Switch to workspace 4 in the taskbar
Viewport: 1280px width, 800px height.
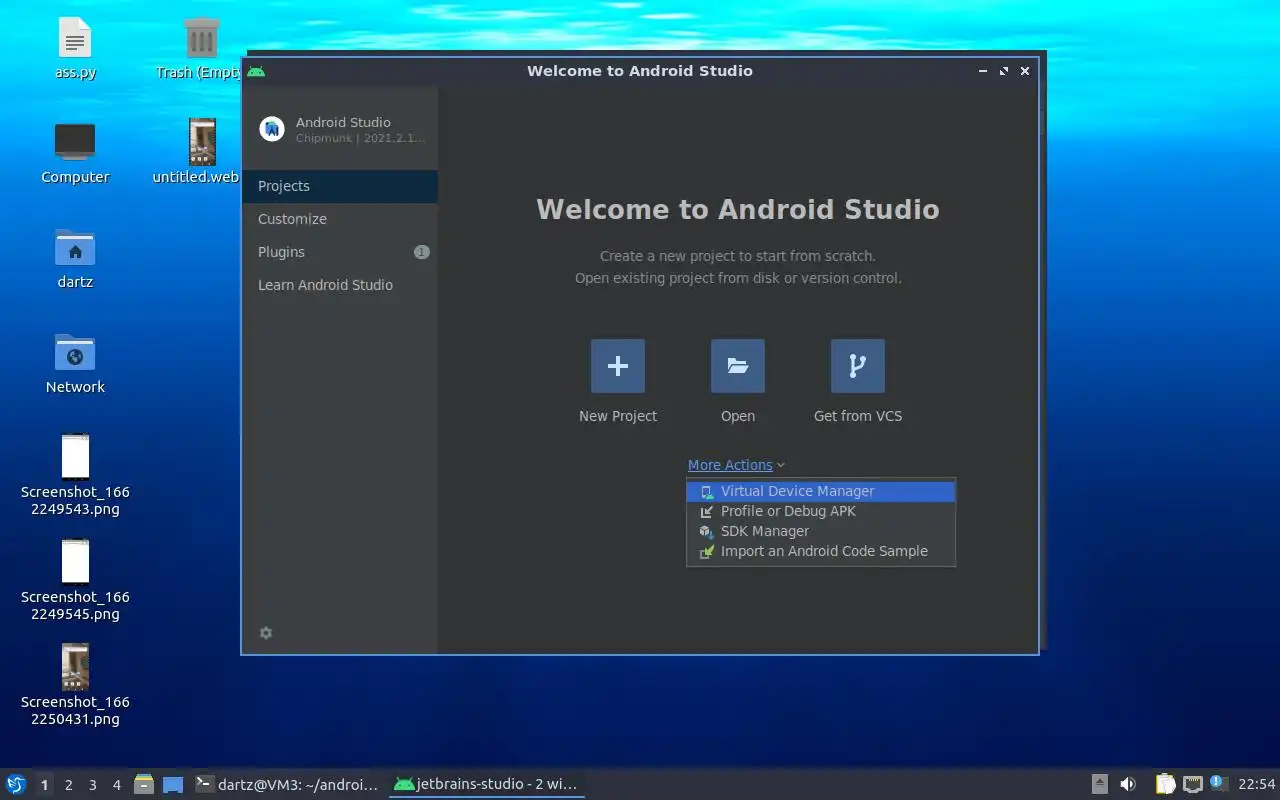(x=116, y=785)
